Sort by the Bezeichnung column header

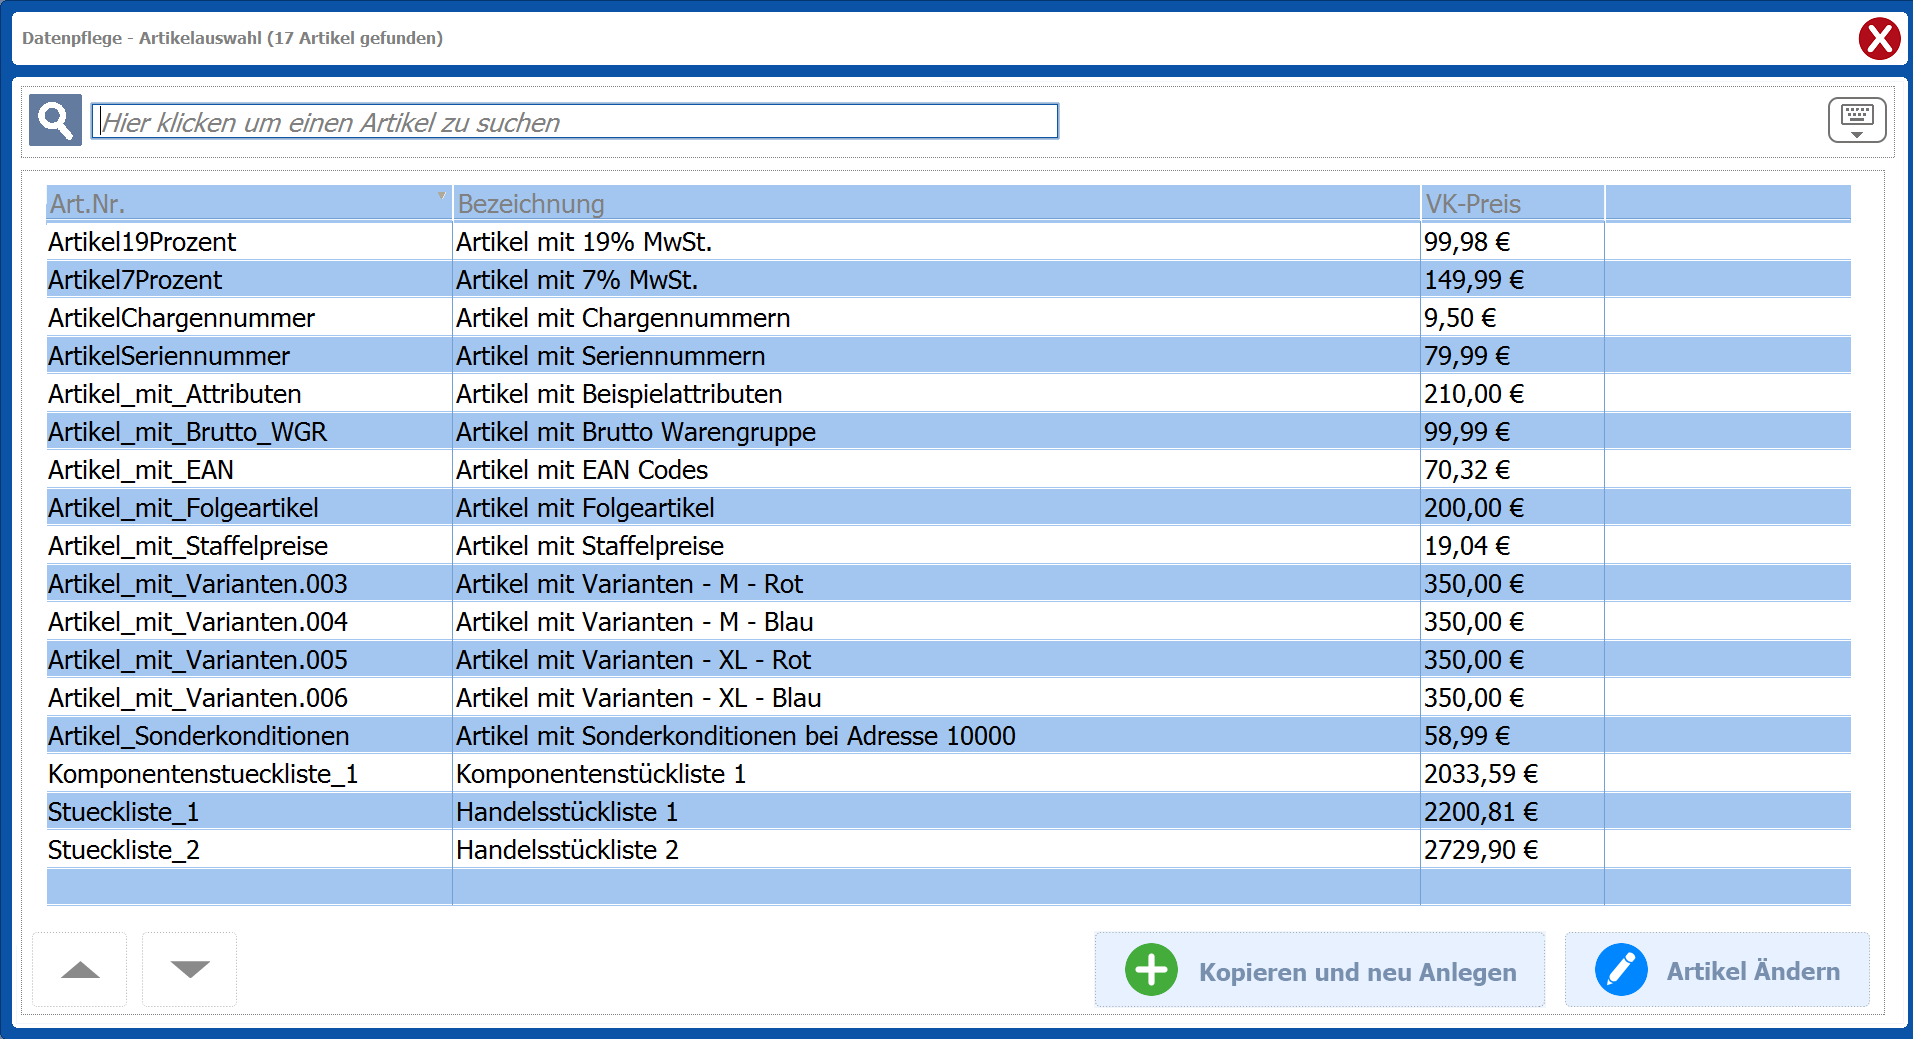935,204
